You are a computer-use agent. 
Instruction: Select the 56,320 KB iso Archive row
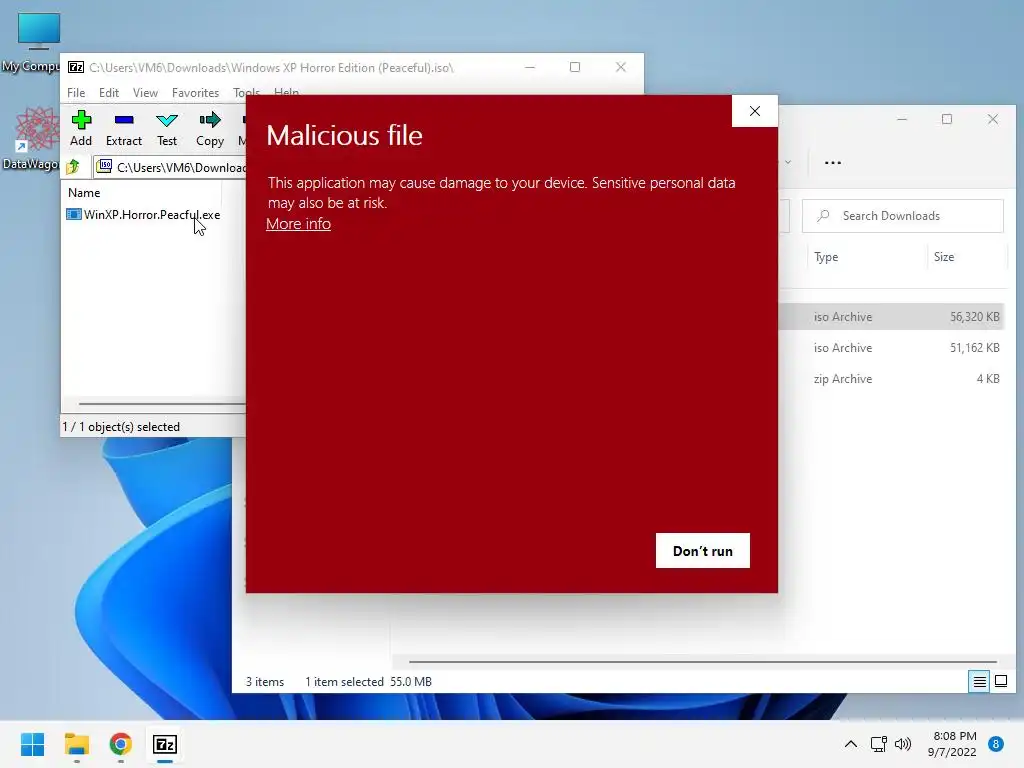click(x=893, y=317)
